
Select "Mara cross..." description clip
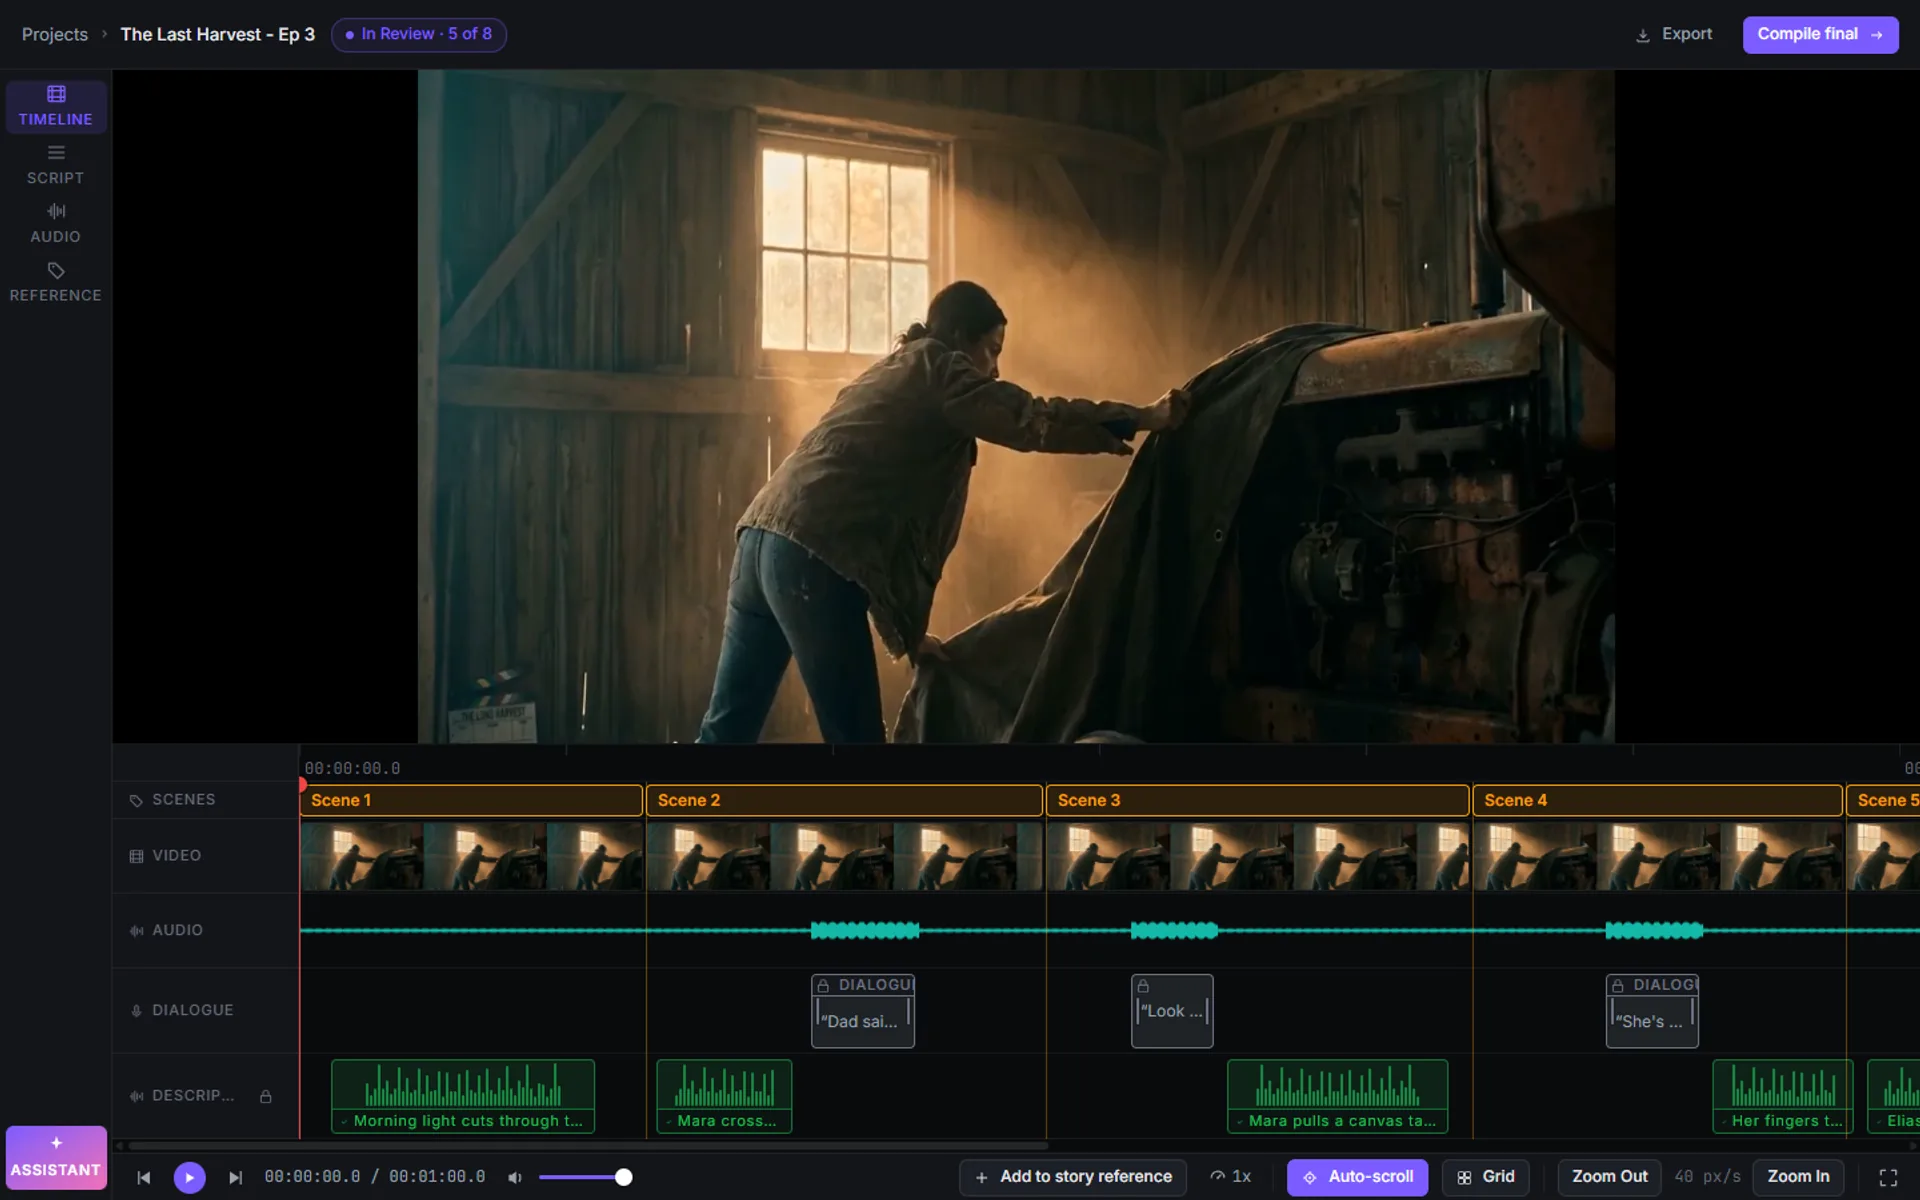(724, 1096)
